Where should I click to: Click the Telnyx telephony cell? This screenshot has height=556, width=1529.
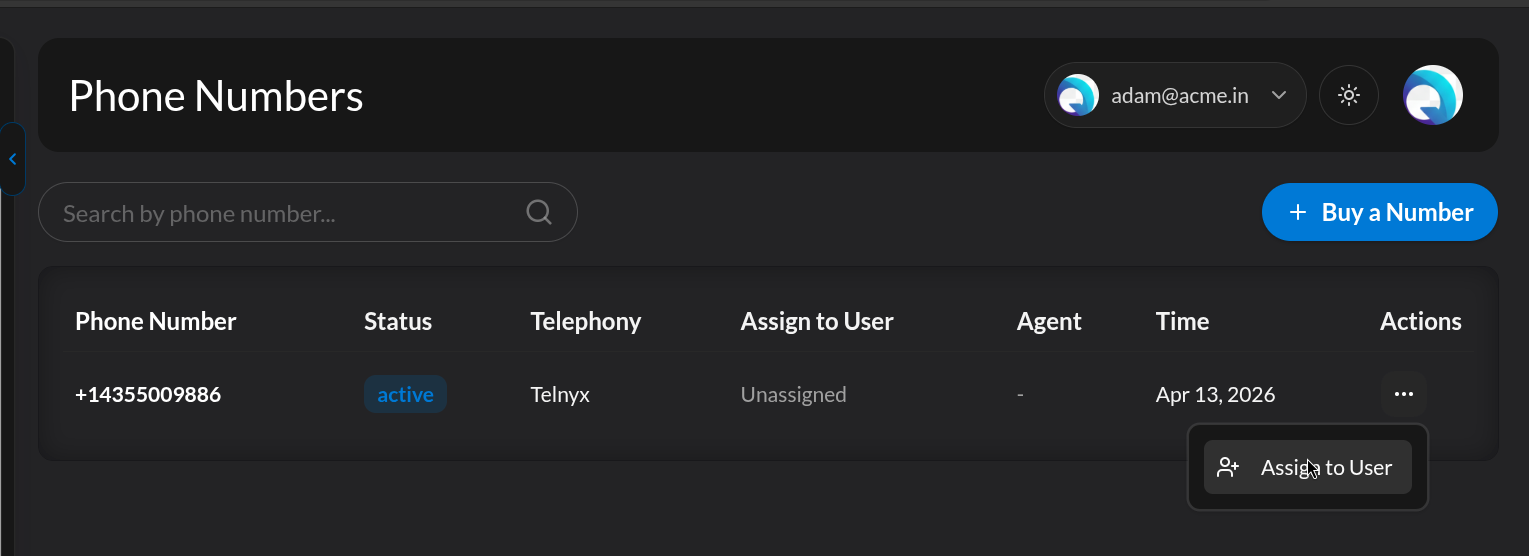click(560, 394)
